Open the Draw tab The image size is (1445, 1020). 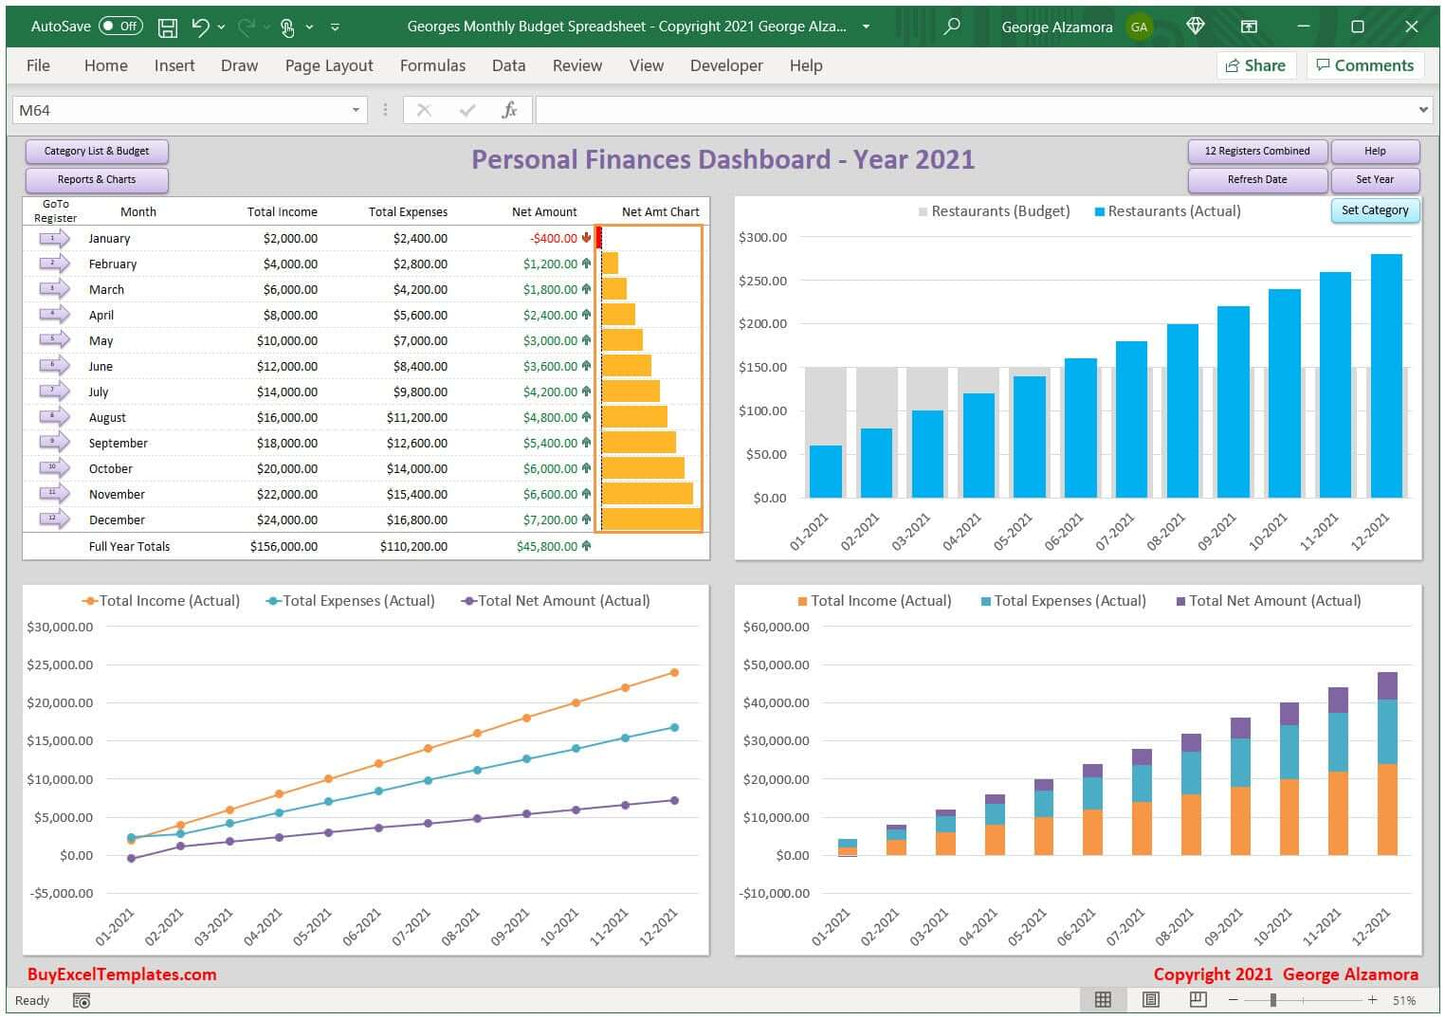point(239,66)
